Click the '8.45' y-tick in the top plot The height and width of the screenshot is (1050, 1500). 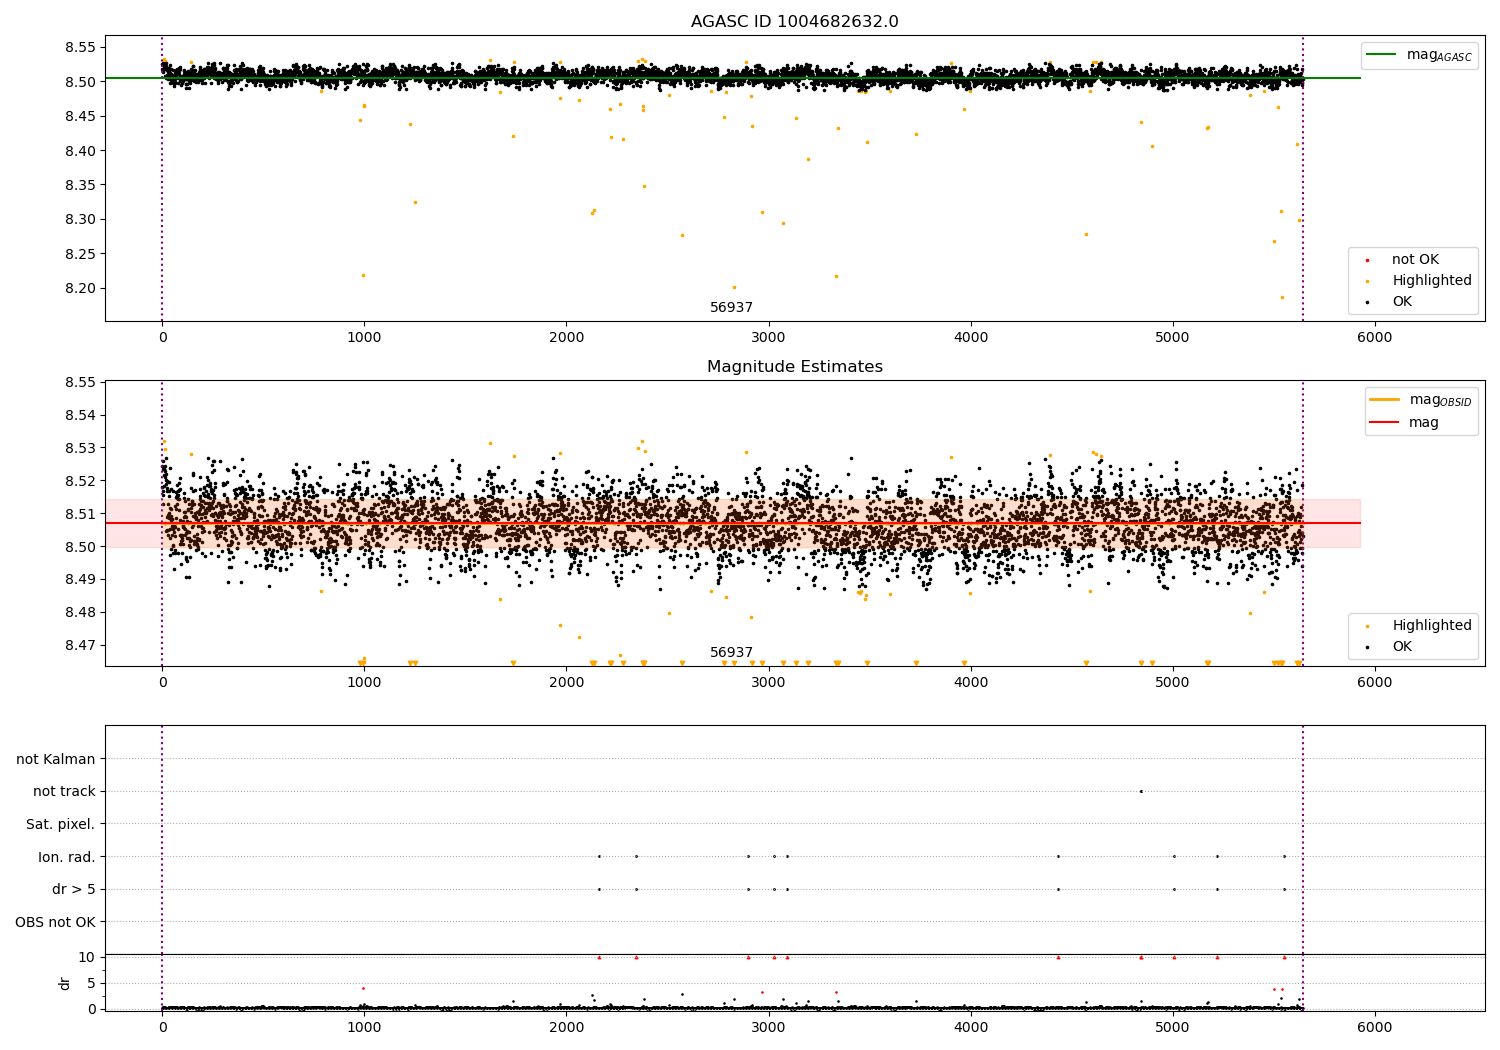click(79, 117)
